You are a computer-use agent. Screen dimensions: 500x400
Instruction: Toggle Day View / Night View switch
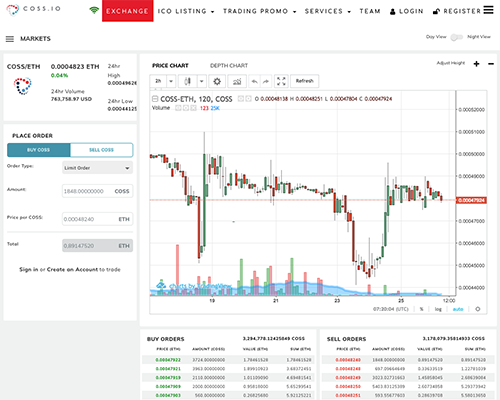click(457, 37)
